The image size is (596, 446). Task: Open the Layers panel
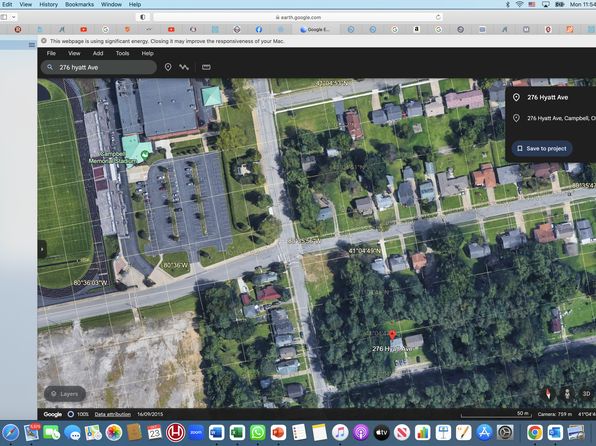point(65,394)
